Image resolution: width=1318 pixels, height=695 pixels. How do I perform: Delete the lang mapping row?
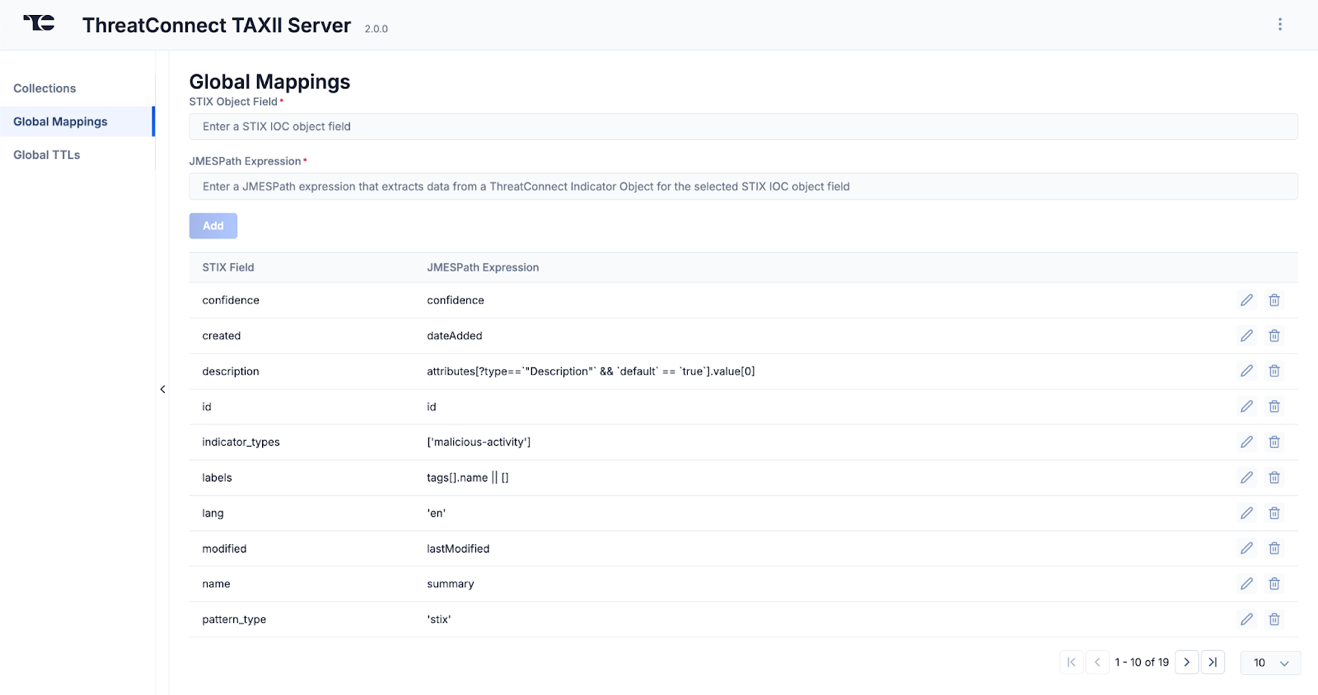point(1274,512)
